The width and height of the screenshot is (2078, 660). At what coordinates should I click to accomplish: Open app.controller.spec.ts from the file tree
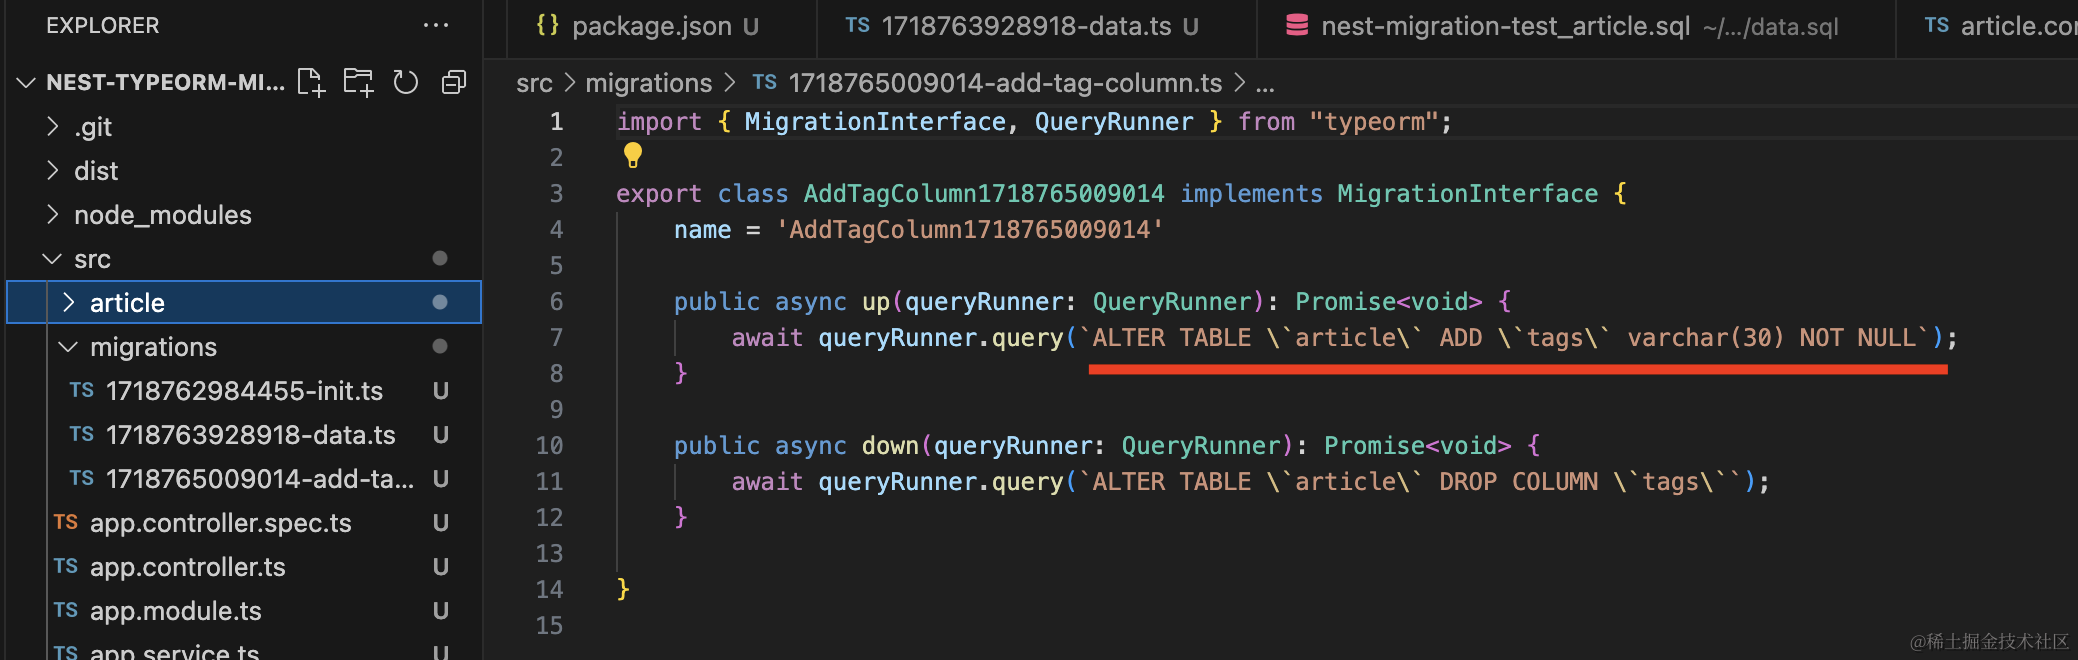[220, 523]
